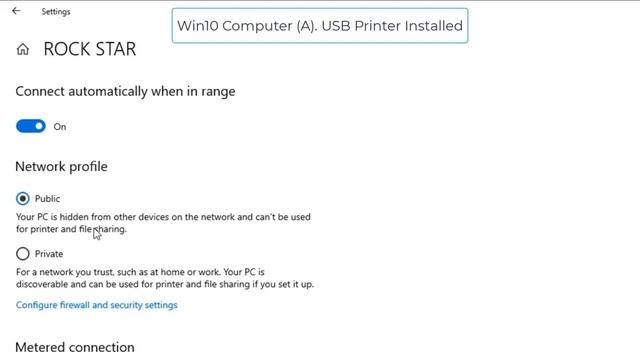Go back with the arrow icon

(x=16, y=11)
